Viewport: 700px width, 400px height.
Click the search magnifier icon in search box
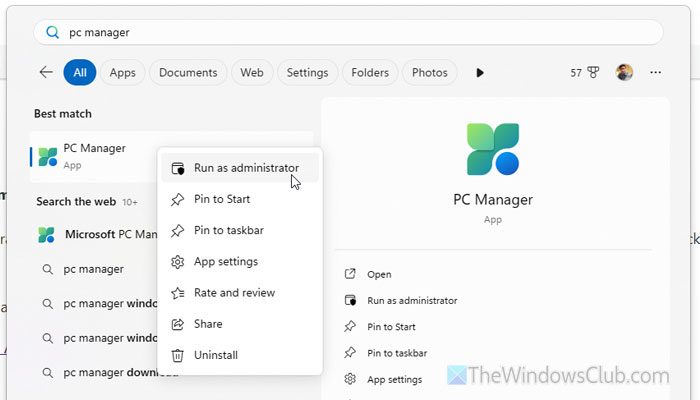pos(53,32)
